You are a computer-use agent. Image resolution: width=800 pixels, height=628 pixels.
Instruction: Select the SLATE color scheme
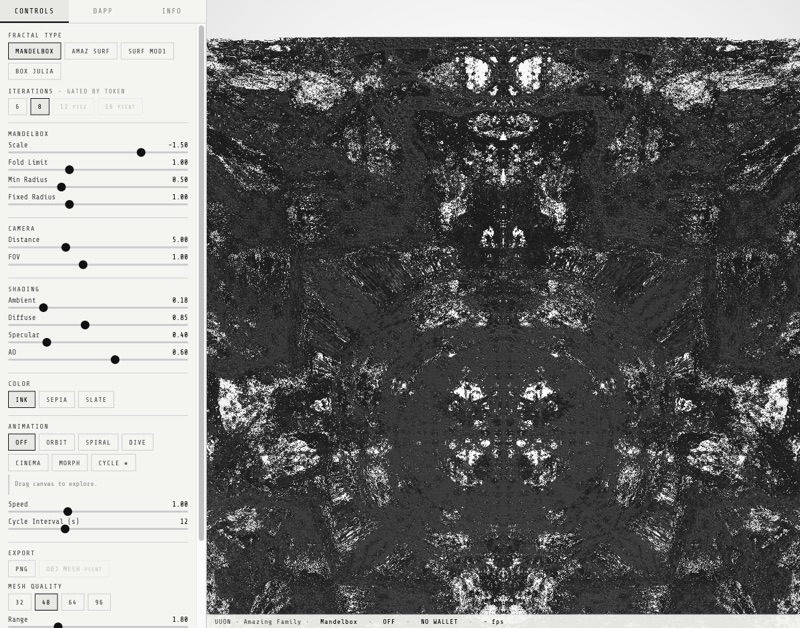pyautogui.click(x=96, y=399)
